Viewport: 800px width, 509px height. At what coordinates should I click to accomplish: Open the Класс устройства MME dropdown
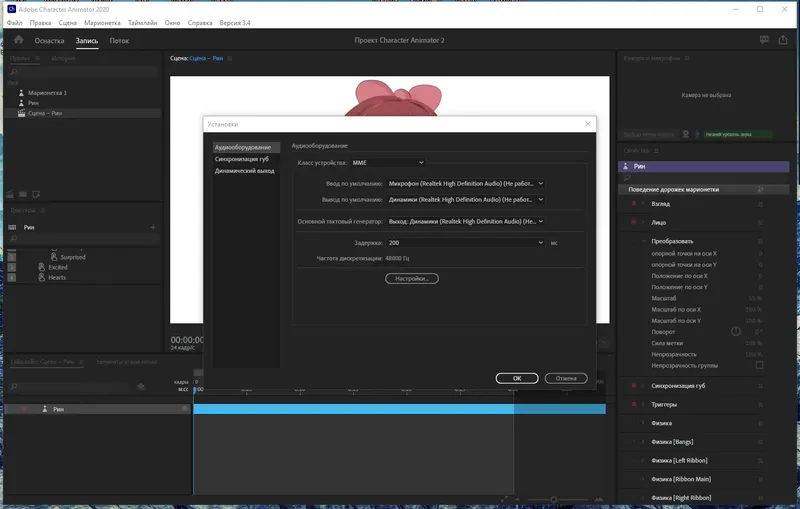[388, 163]
